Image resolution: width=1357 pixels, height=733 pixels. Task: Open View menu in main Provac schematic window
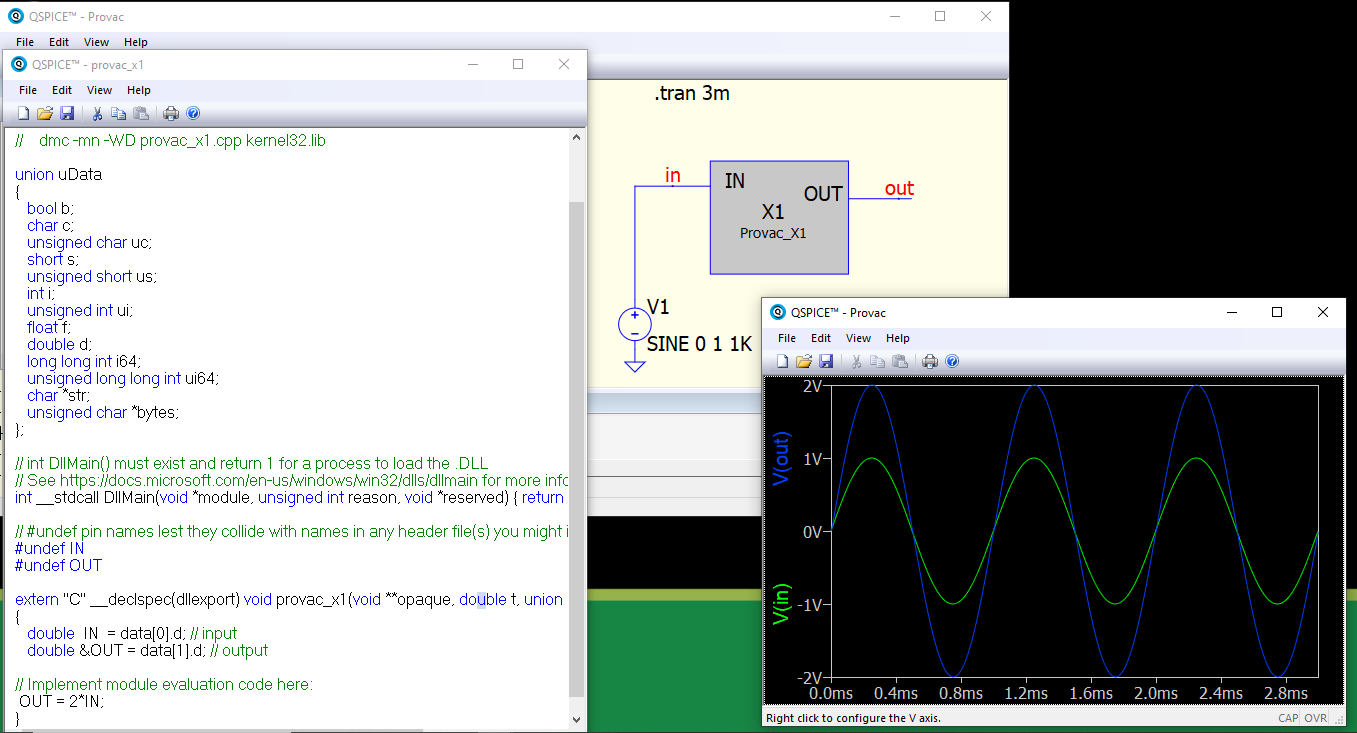(x=96, y=42)
